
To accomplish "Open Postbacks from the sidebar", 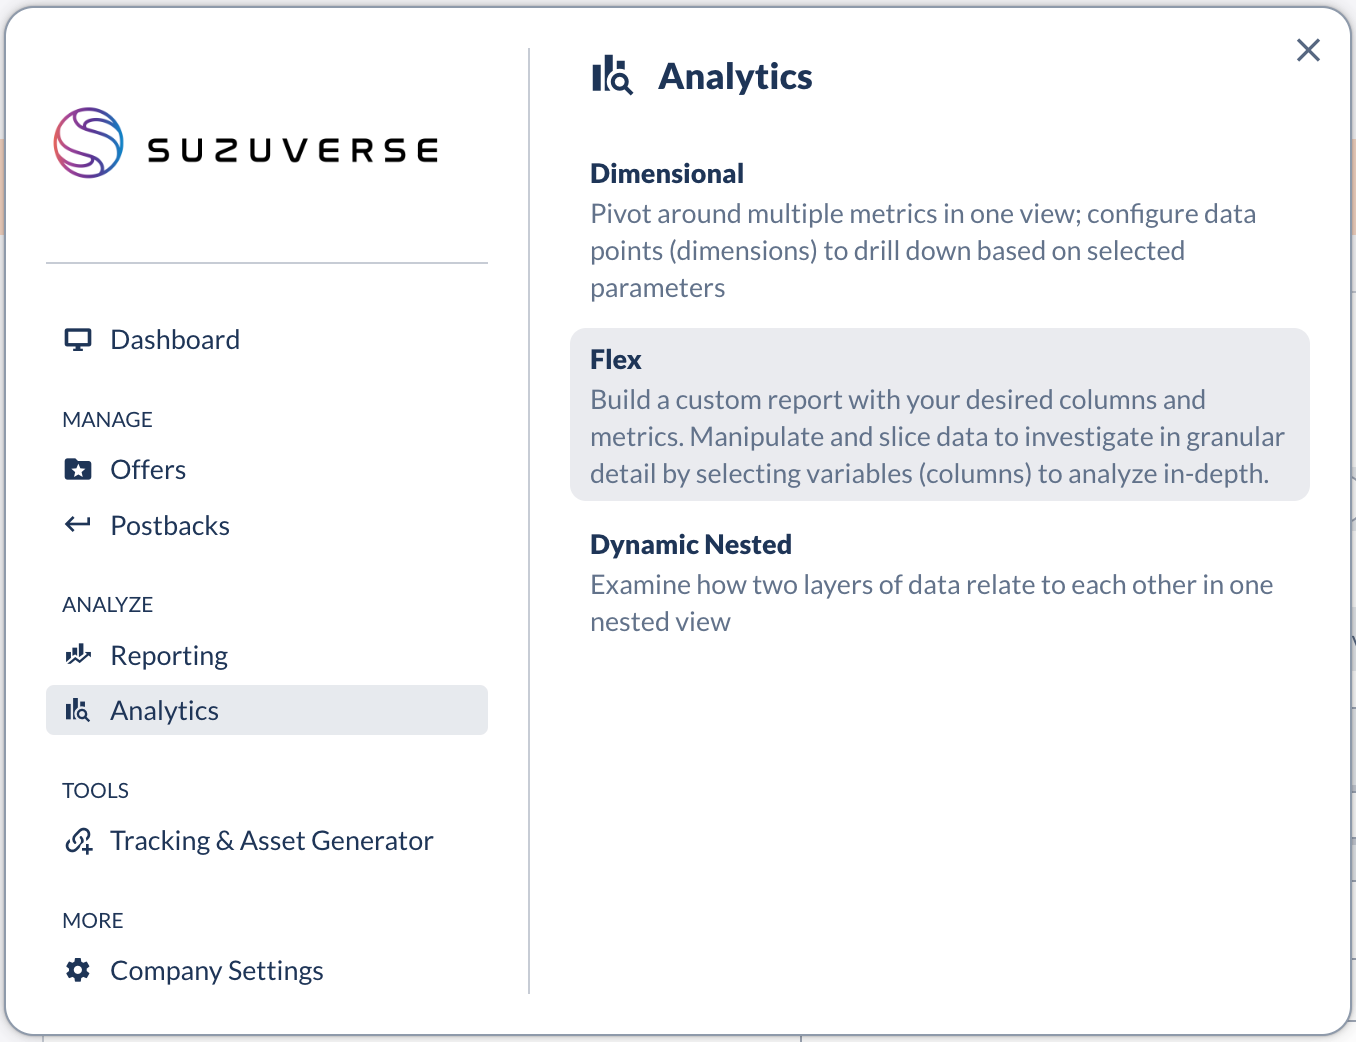I will (x=170, y=526).
